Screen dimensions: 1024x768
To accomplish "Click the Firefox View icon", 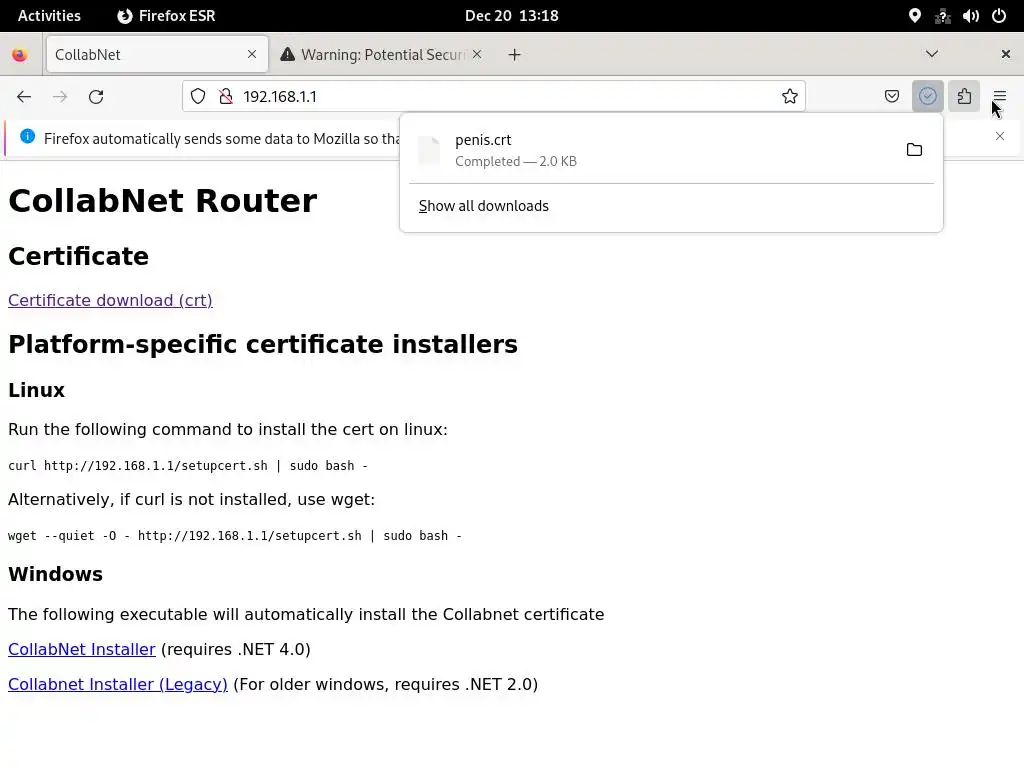I will coord(20,55).
